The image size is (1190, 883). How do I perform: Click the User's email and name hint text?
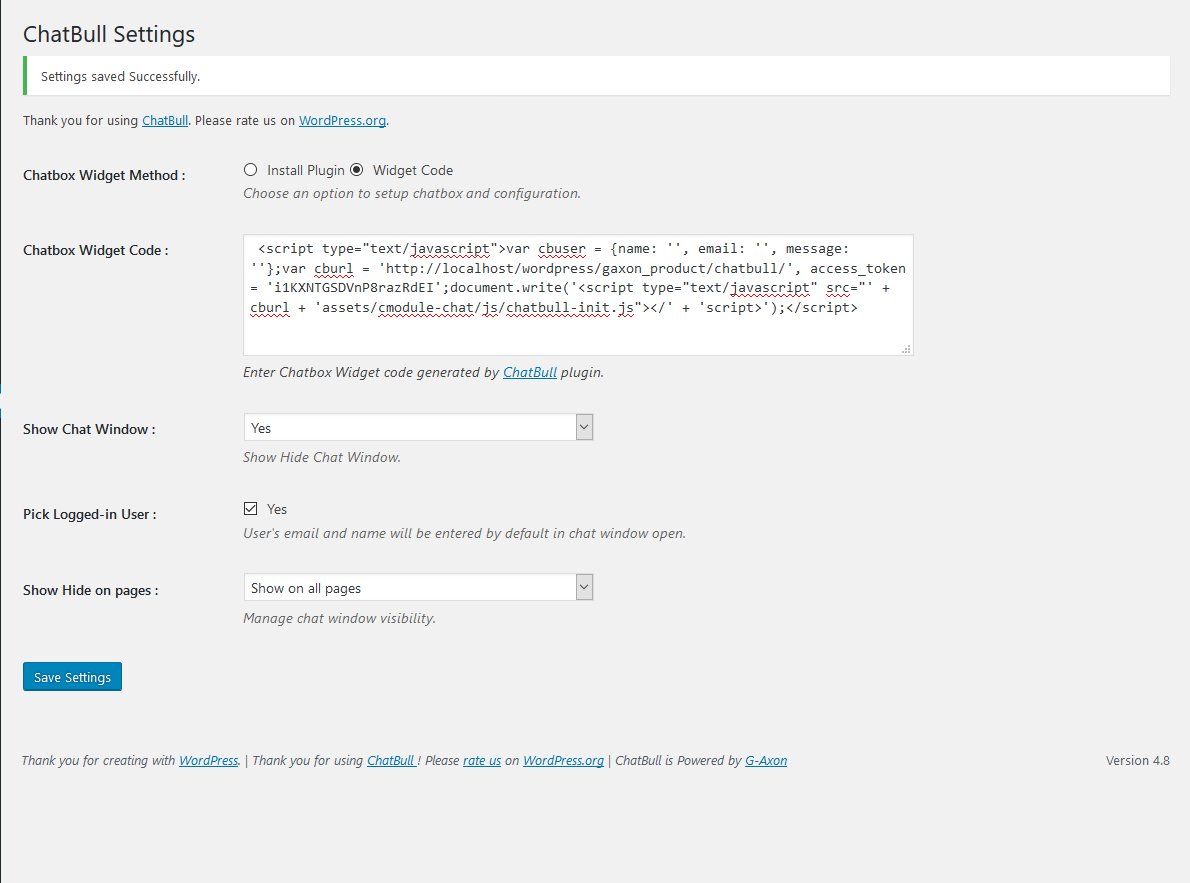[464, 534]
